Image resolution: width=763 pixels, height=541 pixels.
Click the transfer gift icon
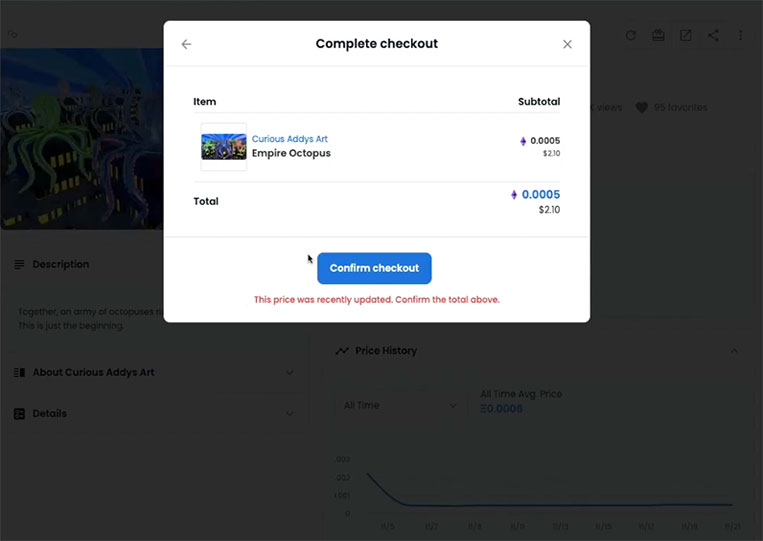click(658, 35)
